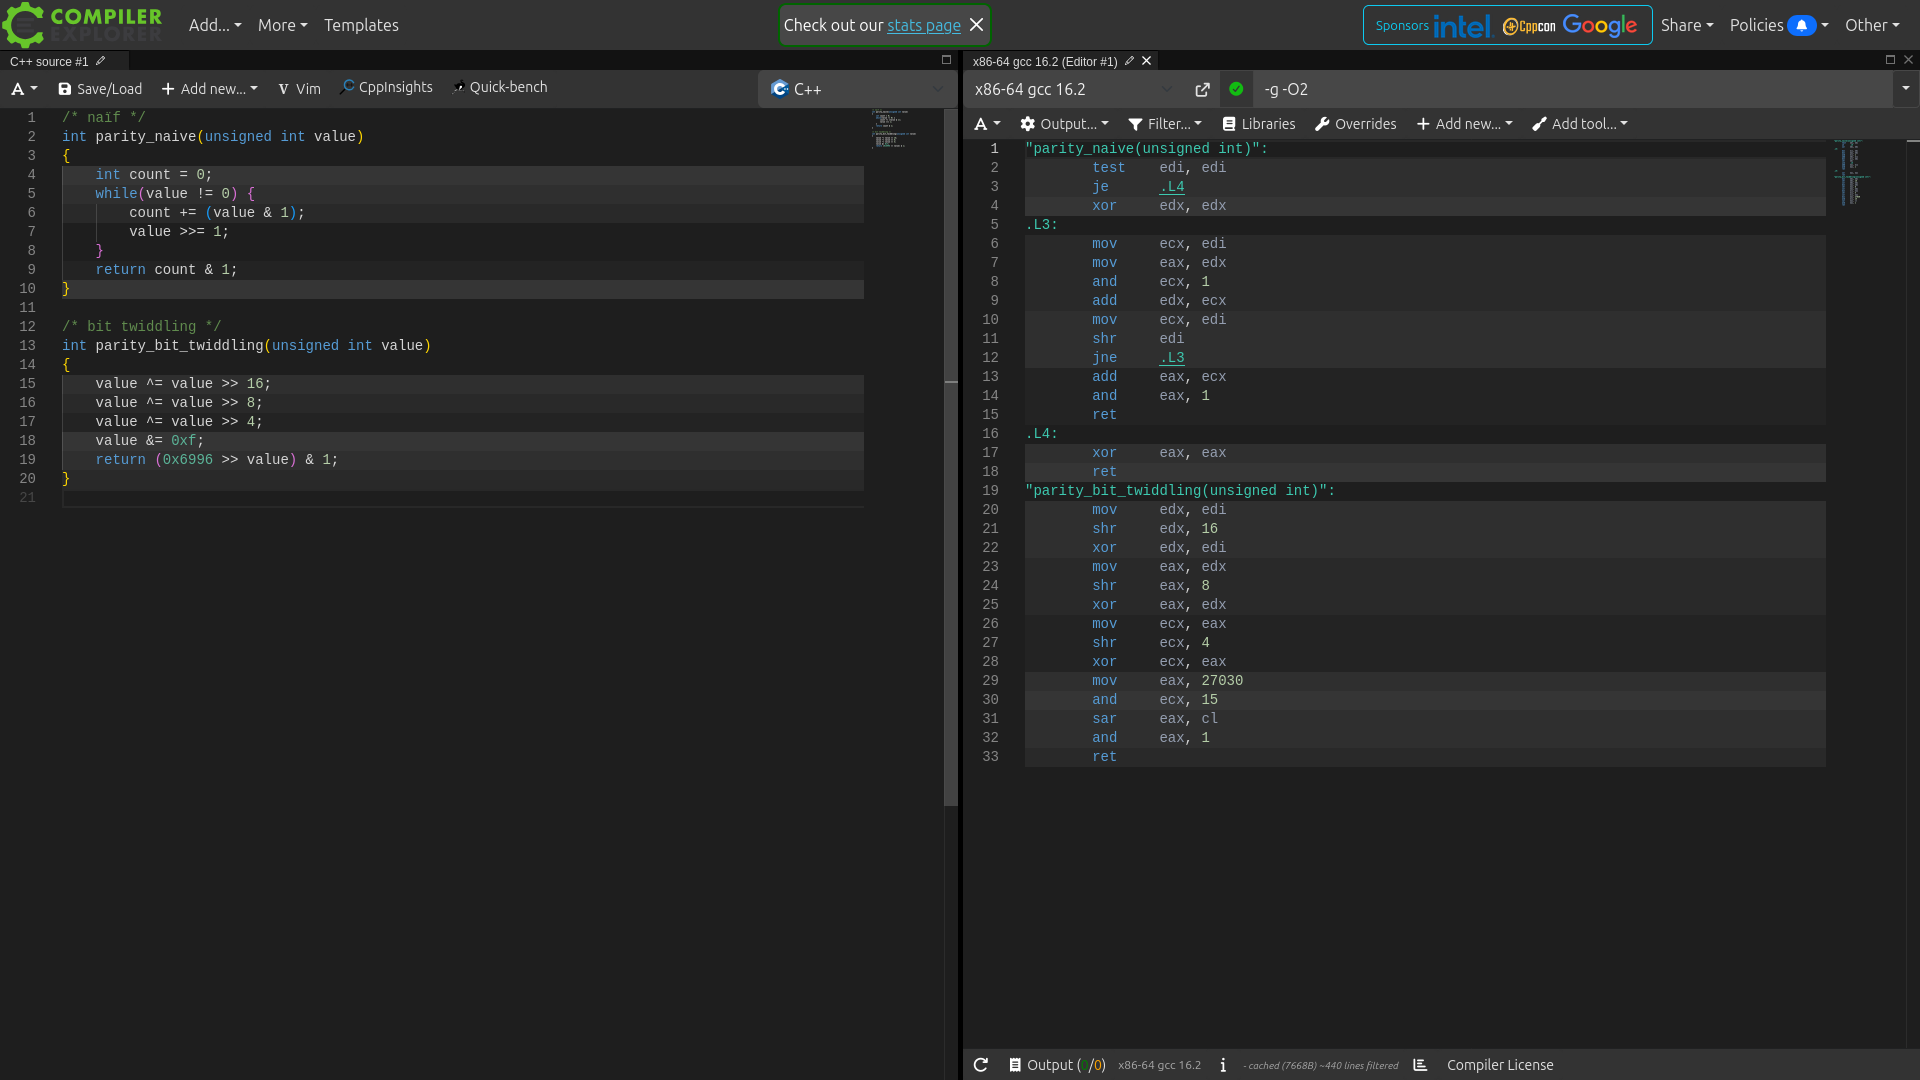Click the Intel sponsor logo
Viewport: 1920px width, 1080px height.
tap(1462, 26)
